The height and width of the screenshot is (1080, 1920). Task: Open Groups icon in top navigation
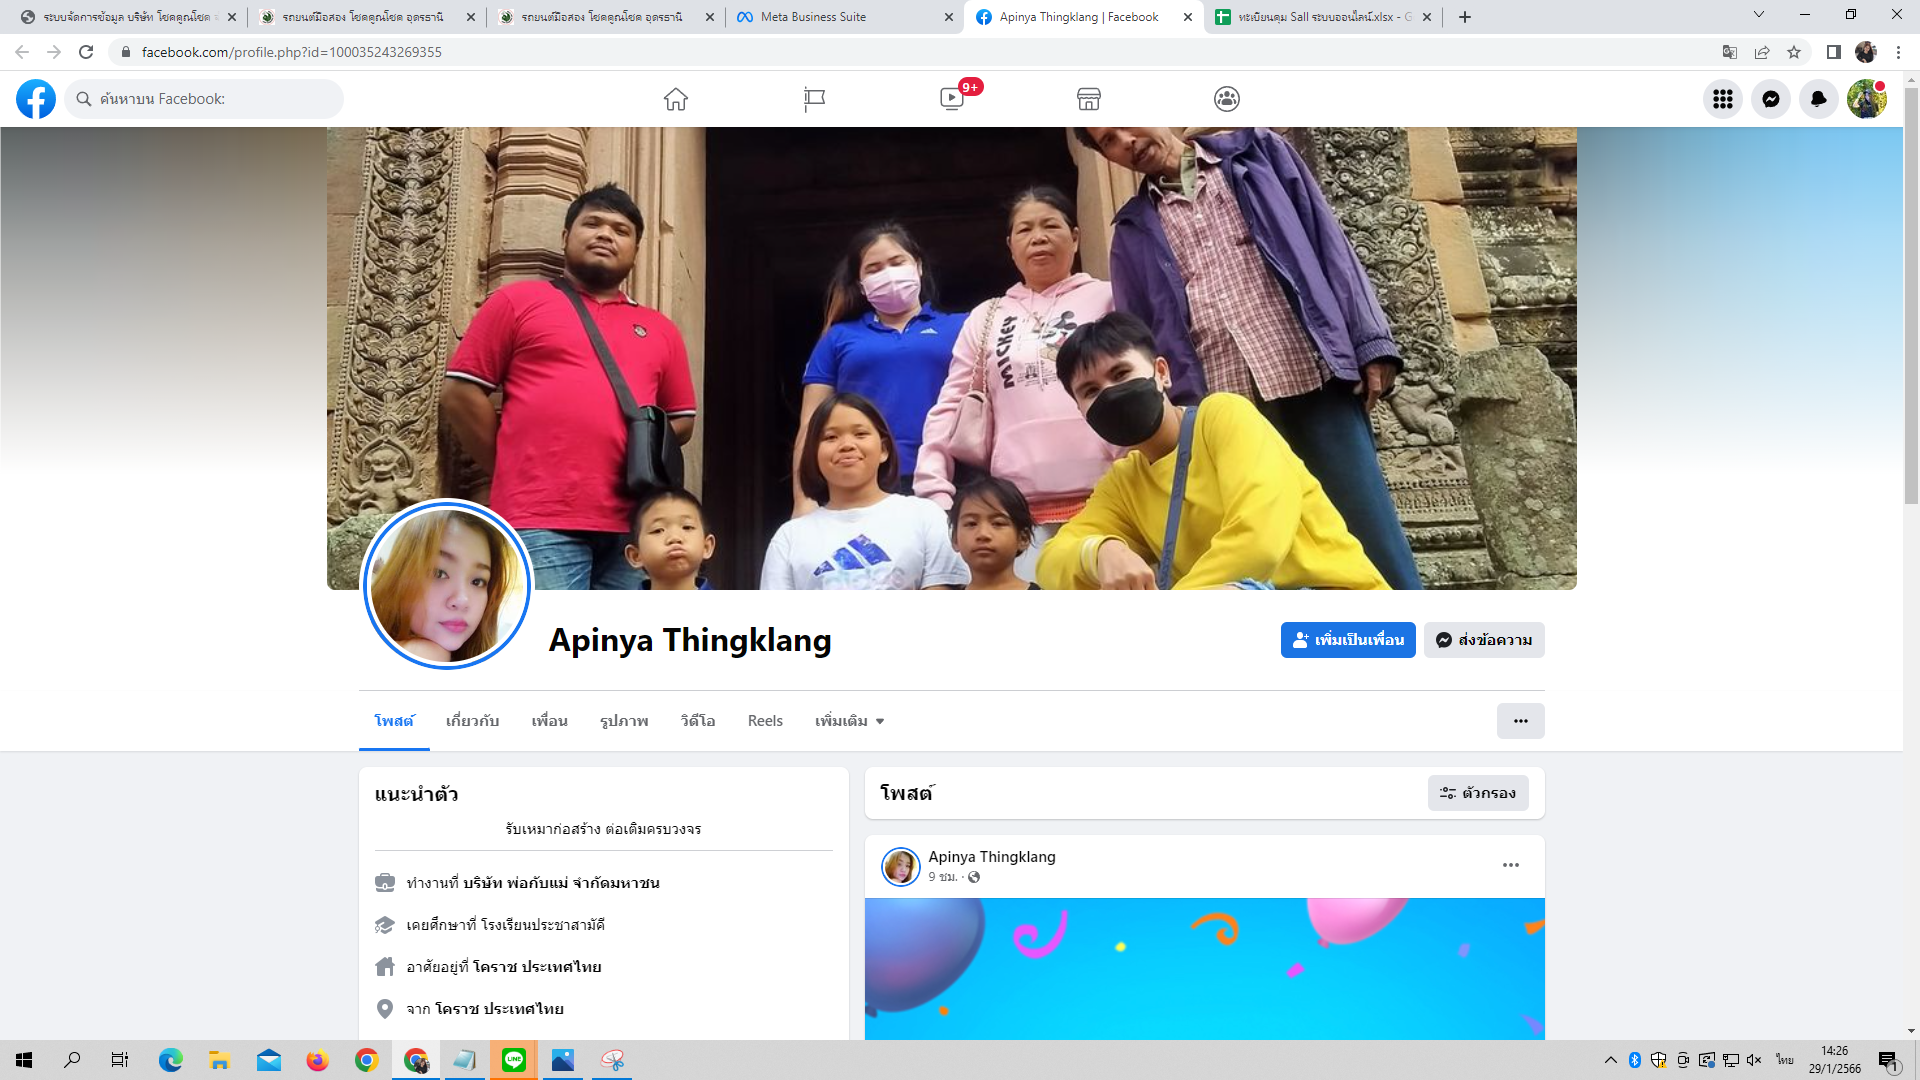tap(1227, 99)
